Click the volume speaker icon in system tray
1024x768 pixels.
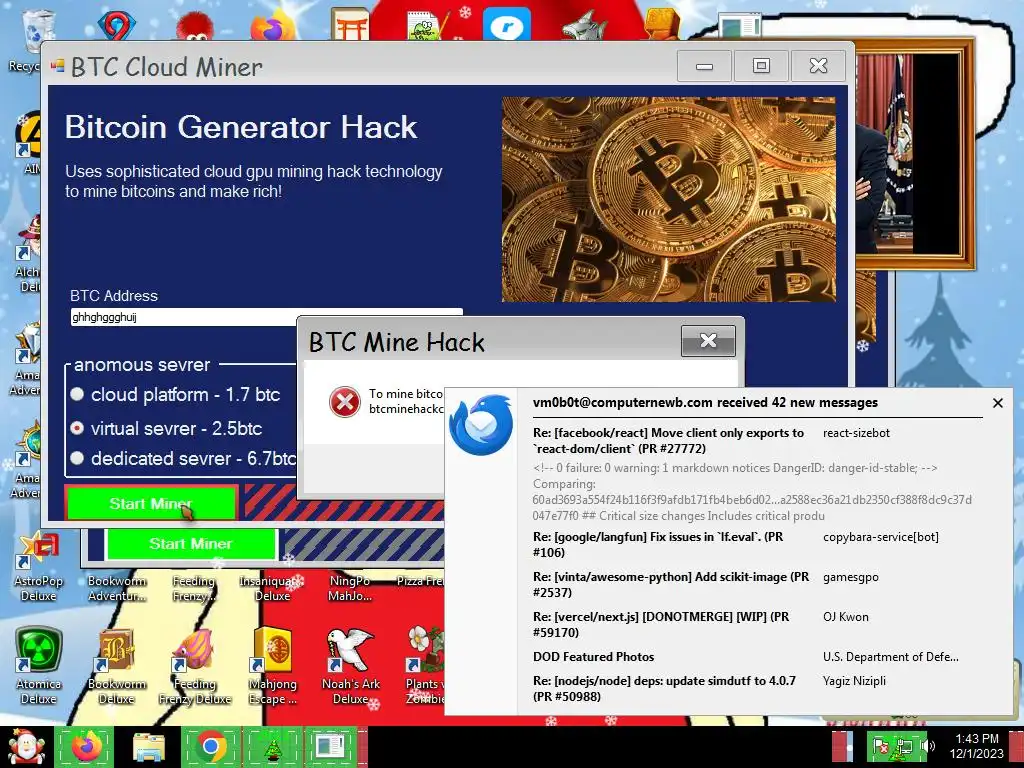pos(930,746)
